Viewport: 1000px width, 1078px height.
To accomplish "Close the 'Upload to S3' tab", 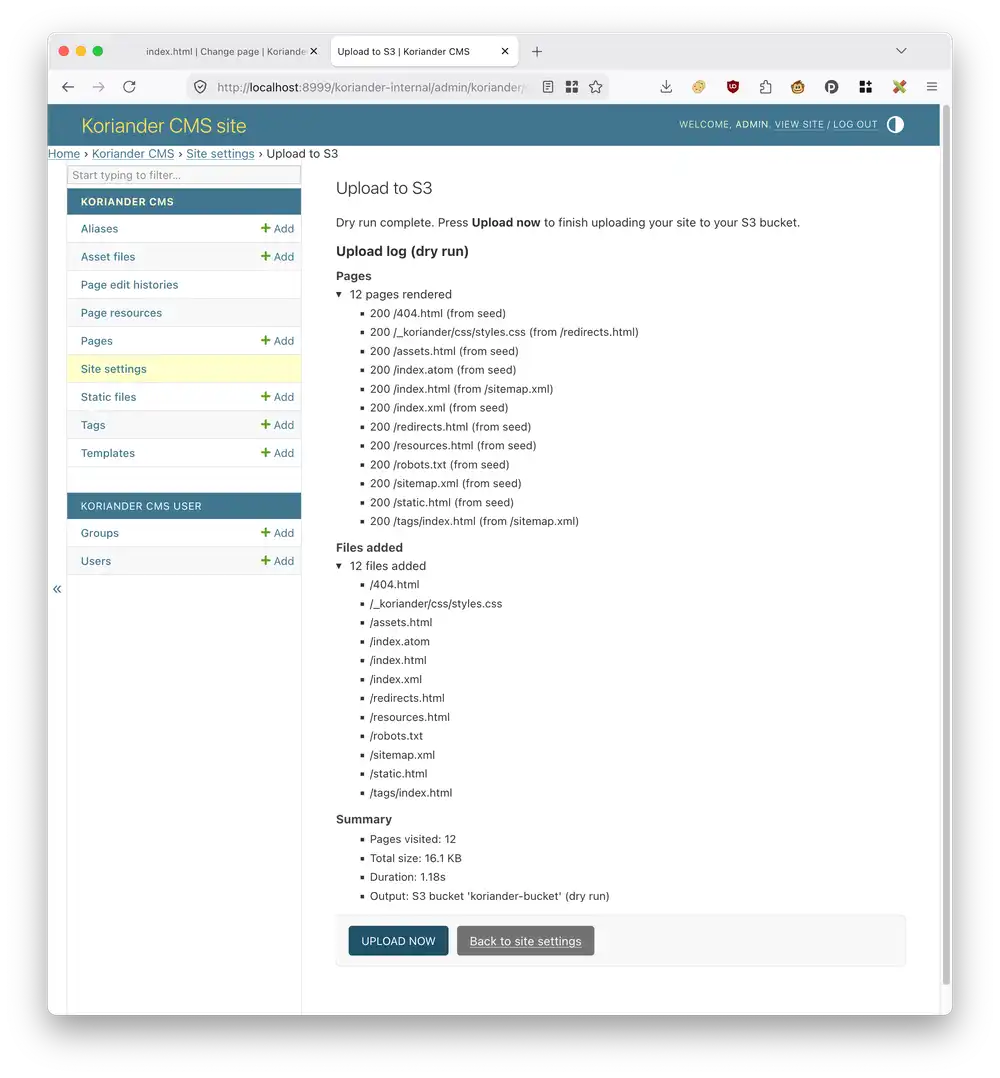I will click(504, 52).
